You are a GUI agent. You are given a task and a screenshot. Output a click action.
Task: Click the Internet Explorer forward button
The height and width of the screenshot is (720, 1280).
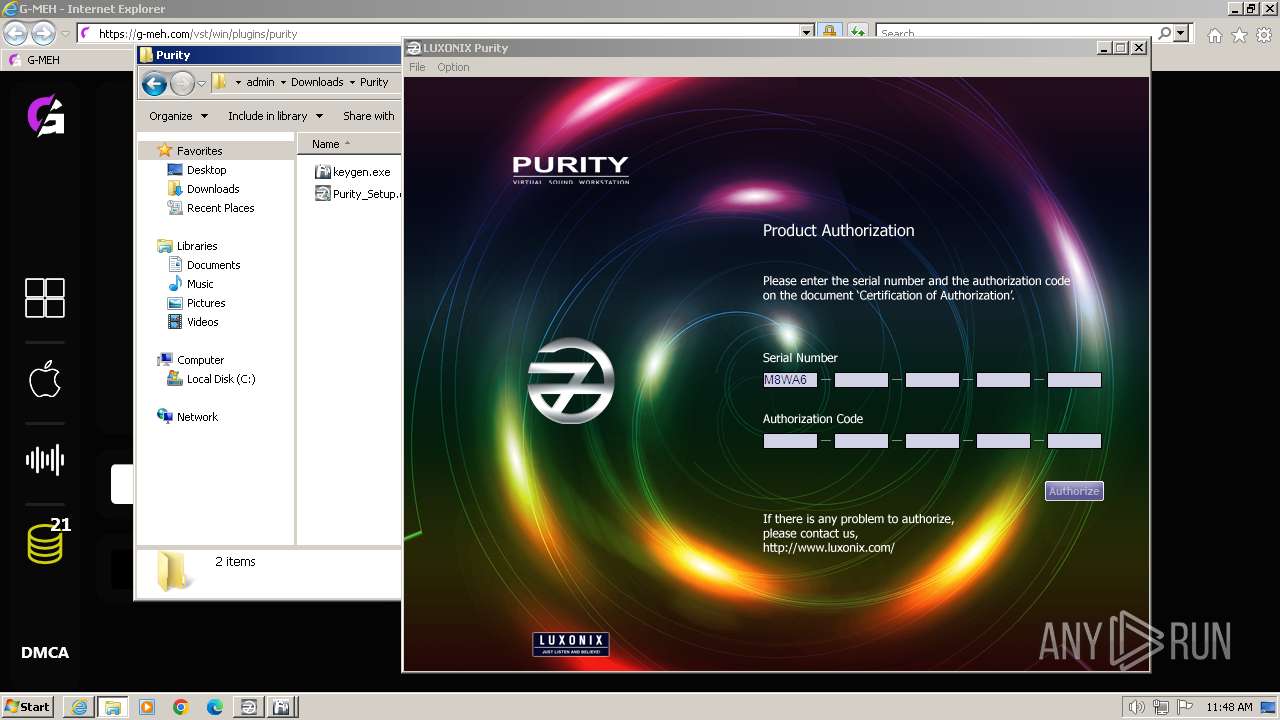point(43,33)
